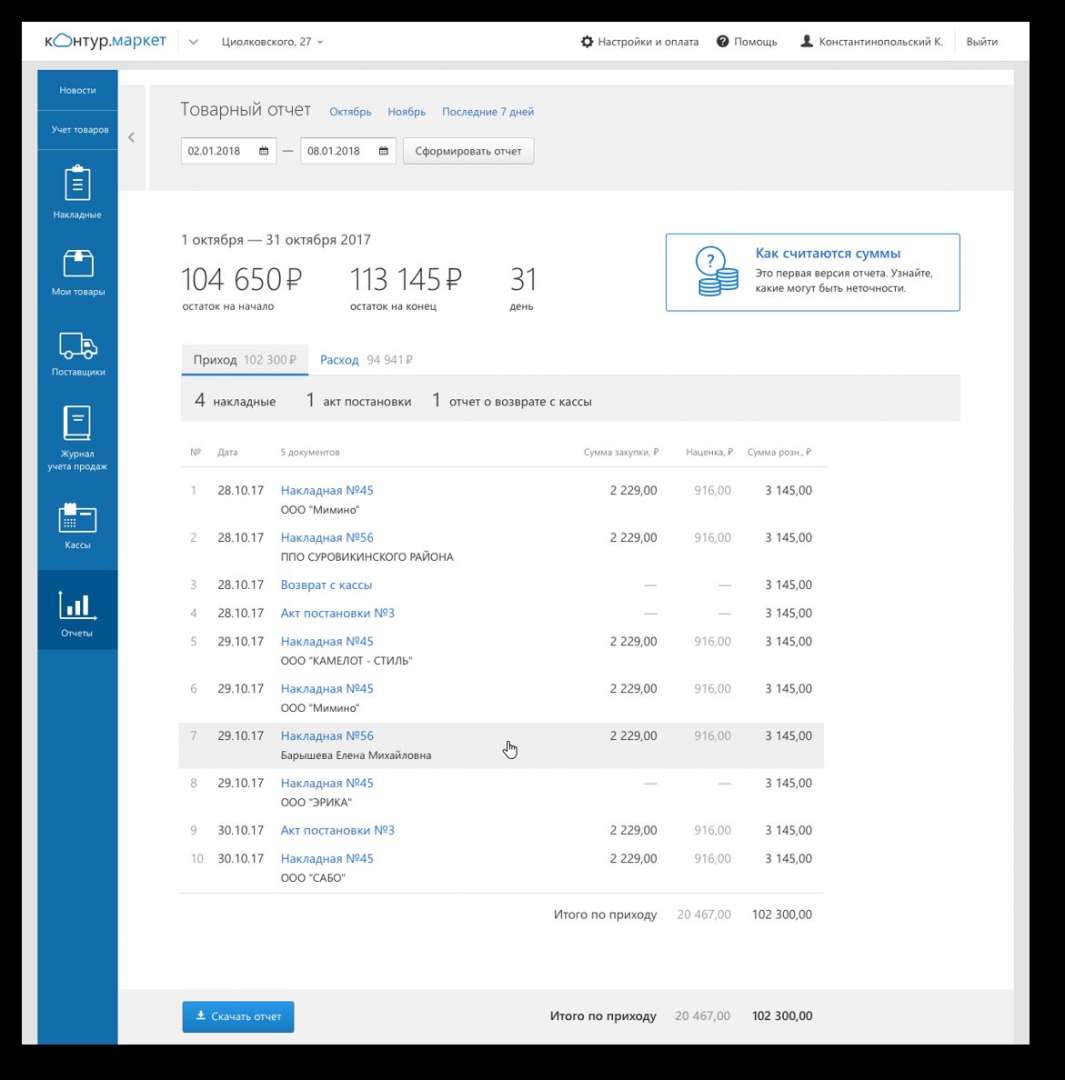Click Сумма закупки column header
The image size is (1065, 1080).
621,453
